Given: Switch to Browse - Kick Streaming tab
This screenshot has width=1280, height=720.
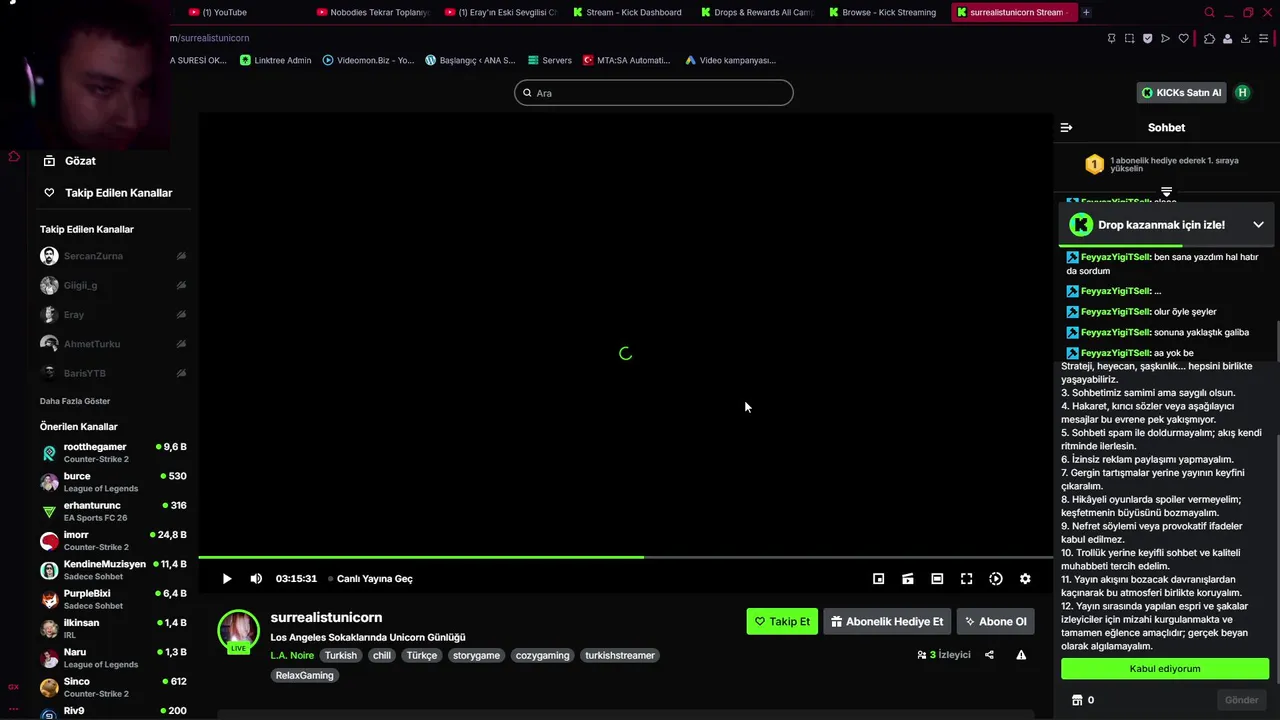Looking at the screenshot, I should (x=884, y=12).
